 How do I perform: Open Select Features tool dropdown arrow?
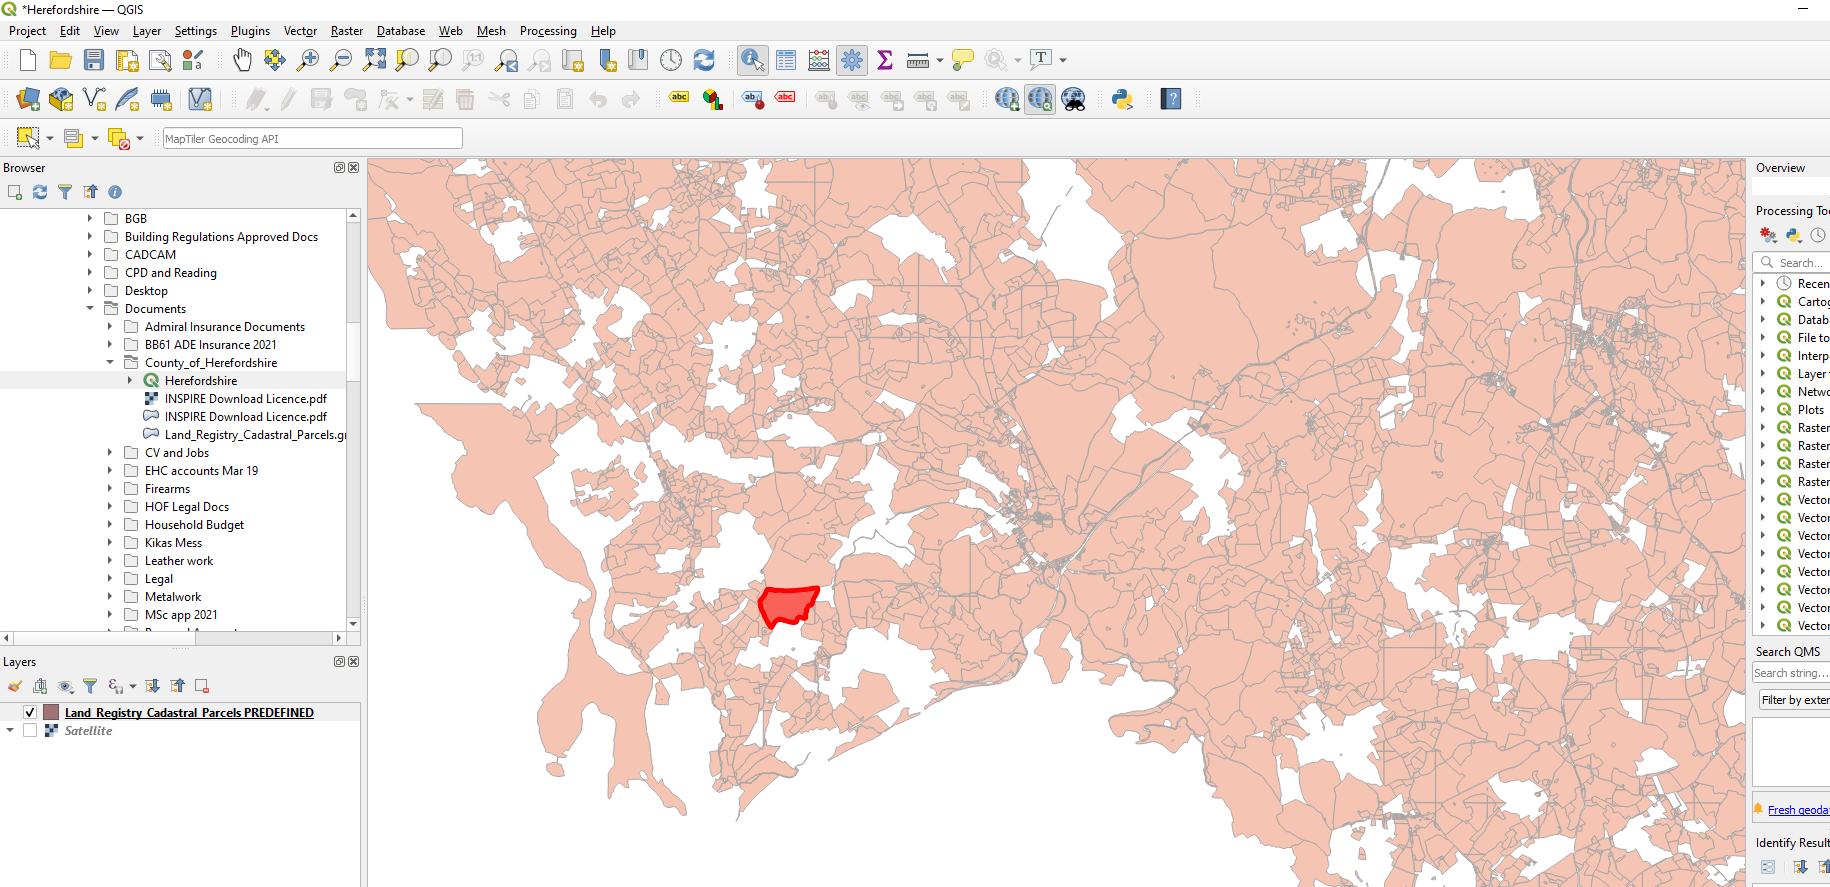pyautogui.click(x=50, y=139)
